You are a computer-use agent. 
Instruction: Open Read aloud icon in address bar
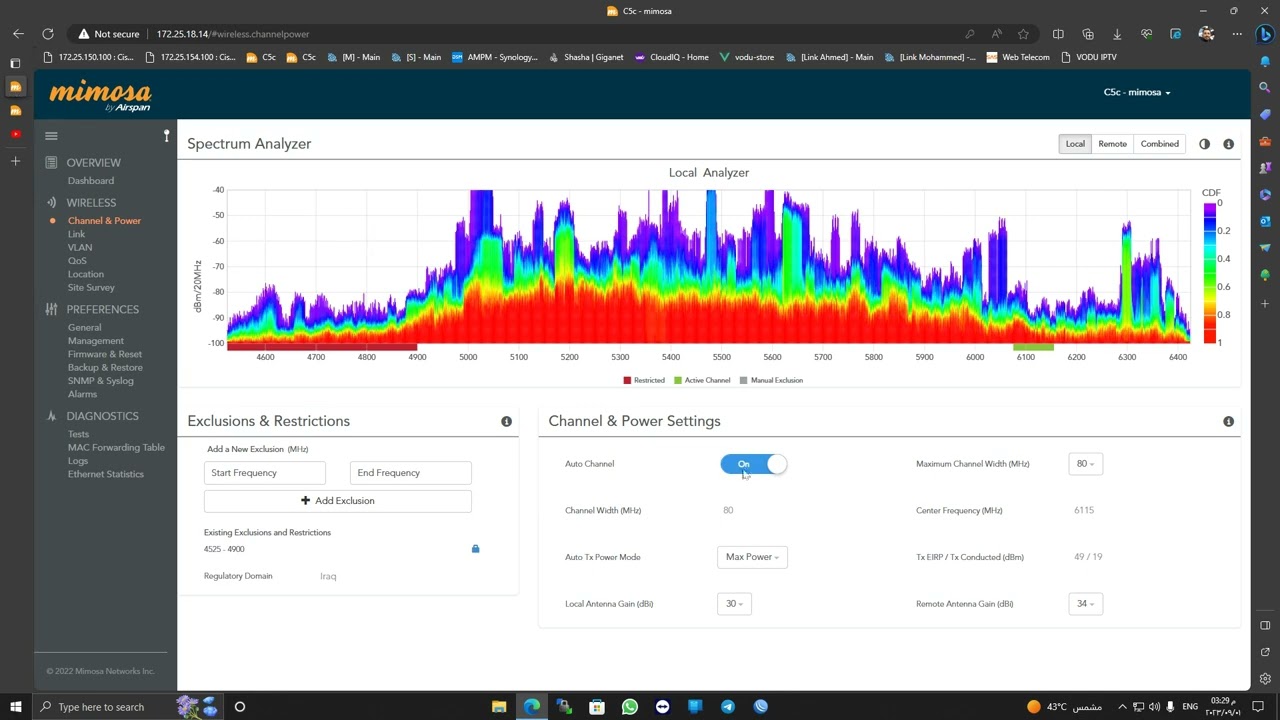pyautogui.click(x=996, y=34)
